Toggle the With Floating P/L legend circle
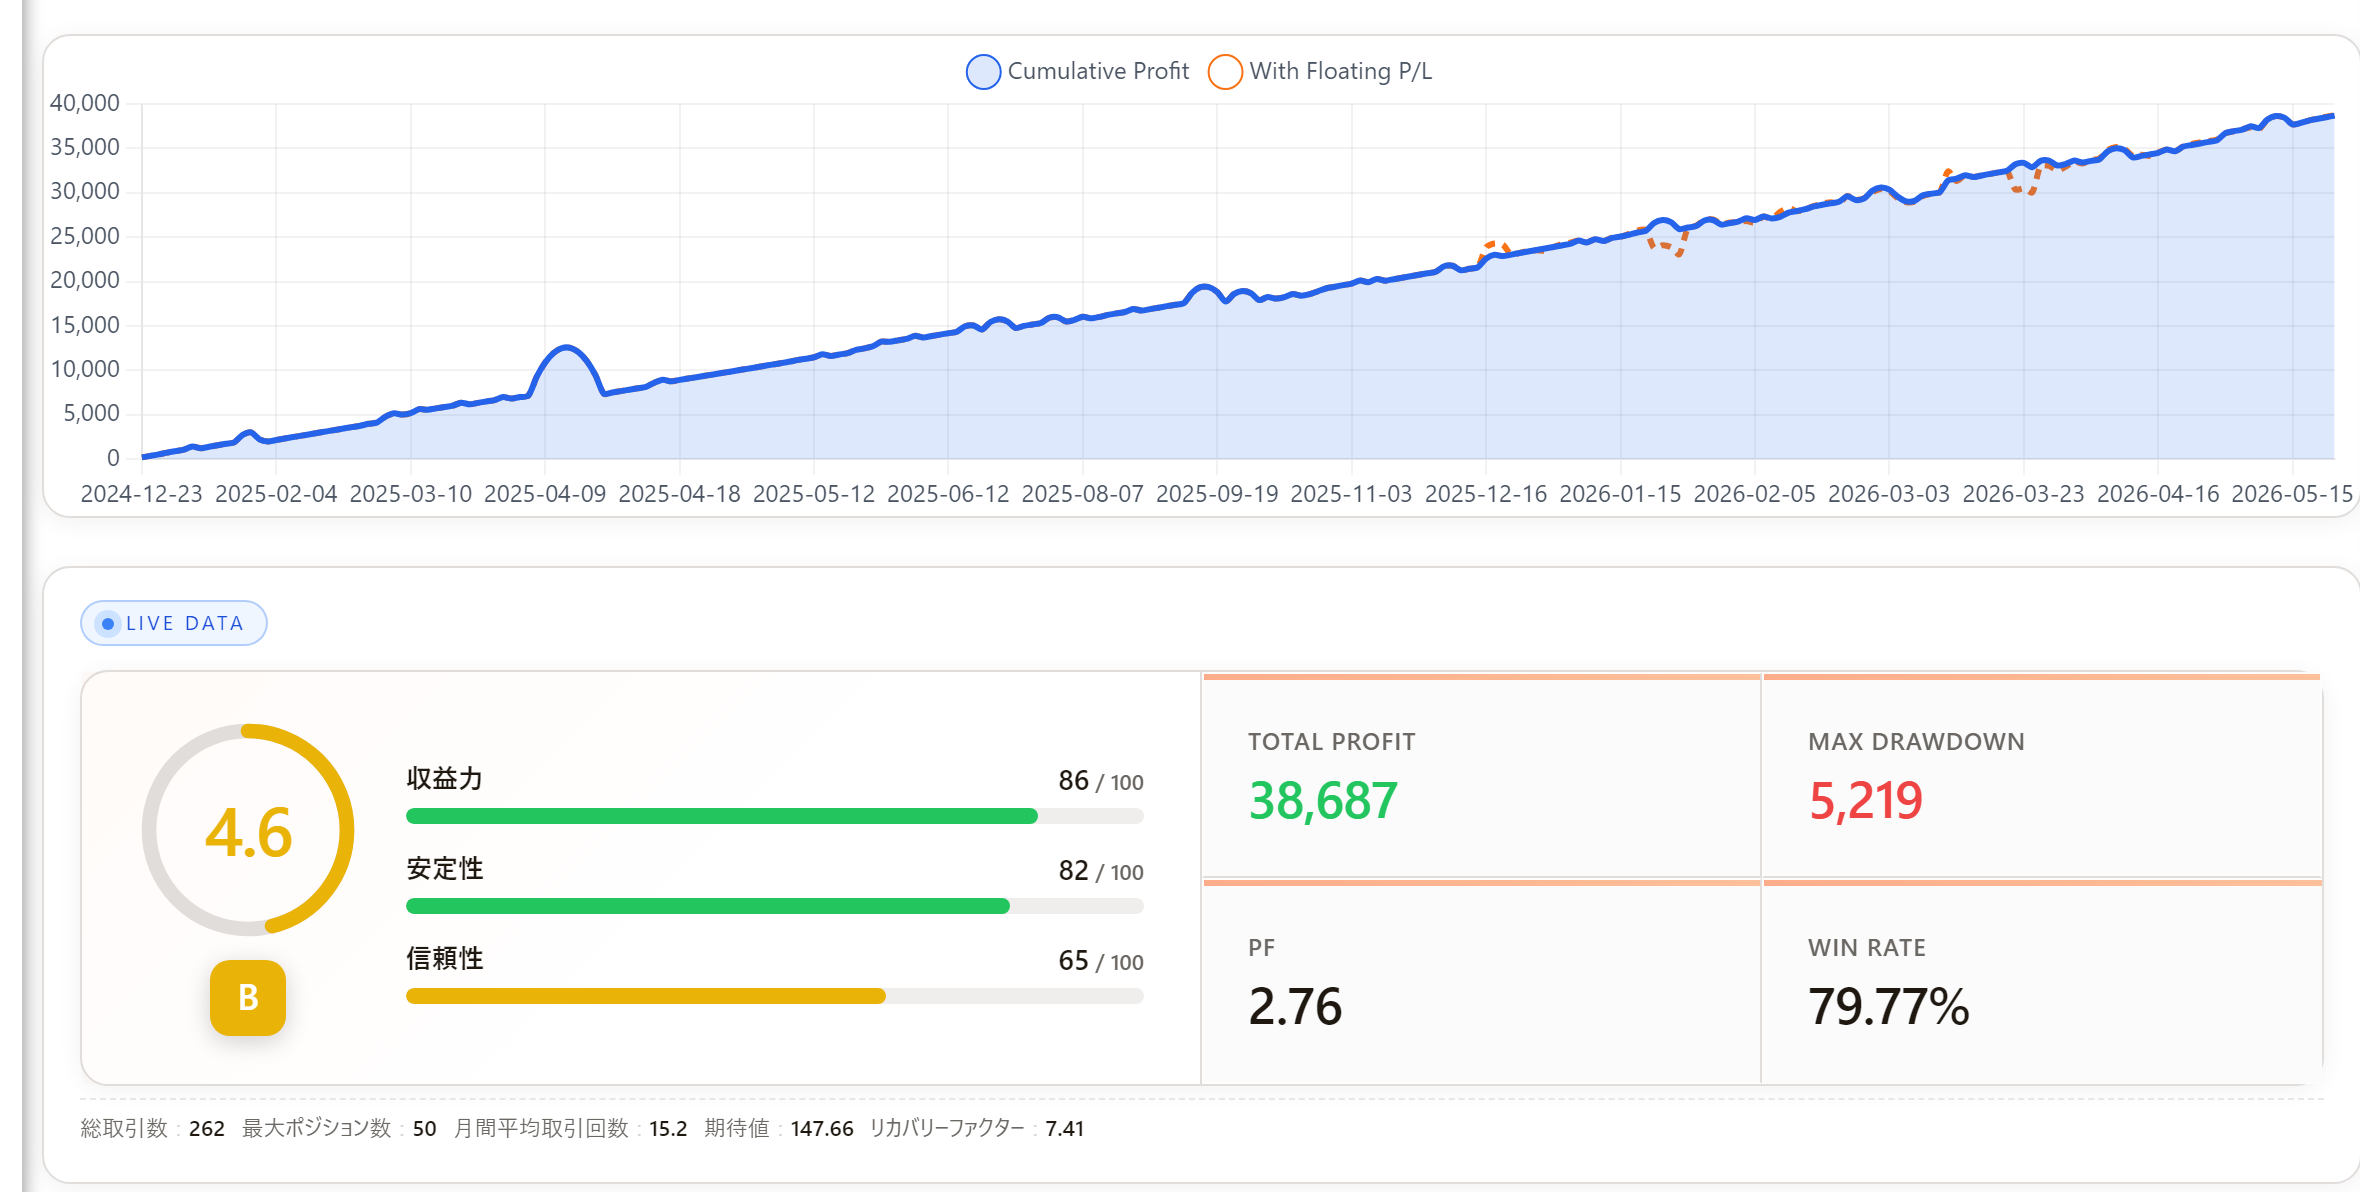The image size is (2360, 1192). click(1225, 72)
